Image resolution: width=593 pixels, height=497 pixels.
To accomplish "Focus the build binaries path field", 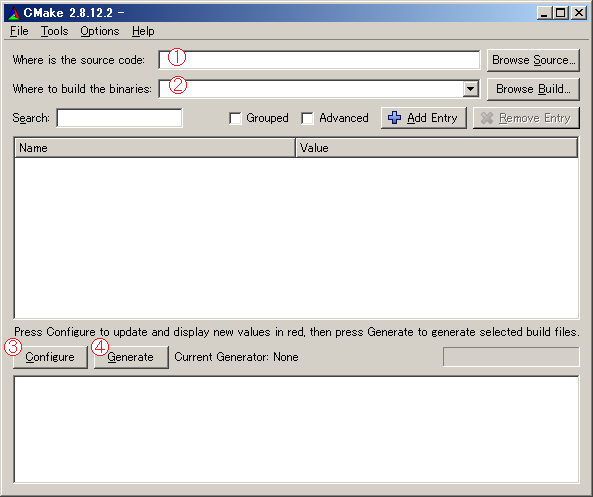I will point(311,89).
